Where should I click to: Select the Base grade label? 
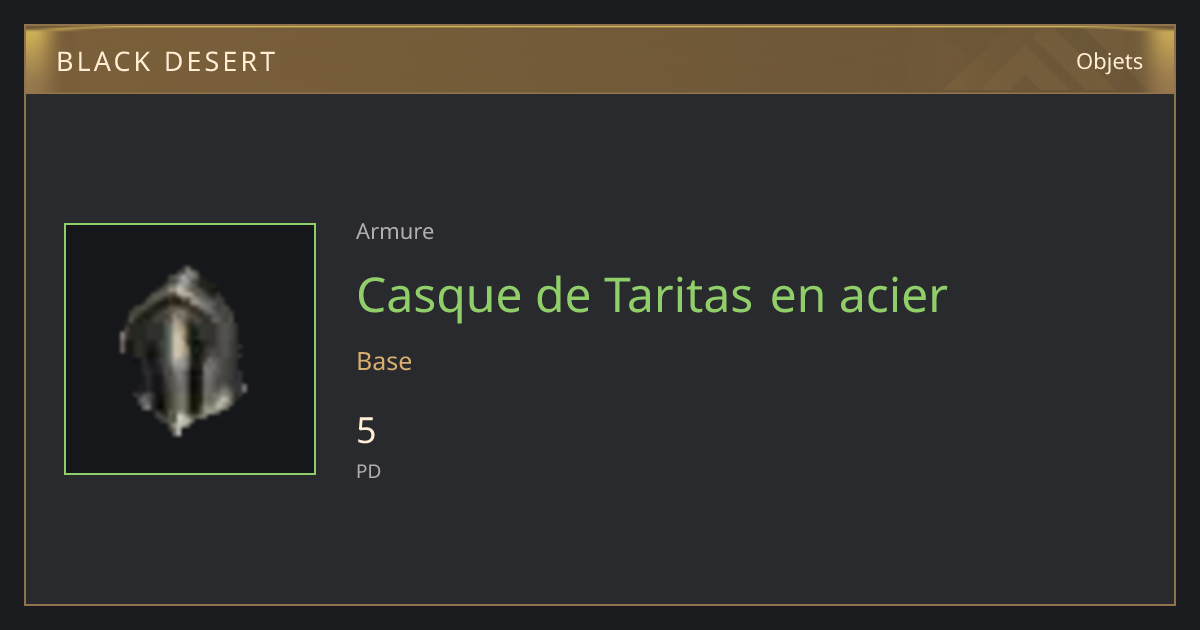click(x=384, y=361)
